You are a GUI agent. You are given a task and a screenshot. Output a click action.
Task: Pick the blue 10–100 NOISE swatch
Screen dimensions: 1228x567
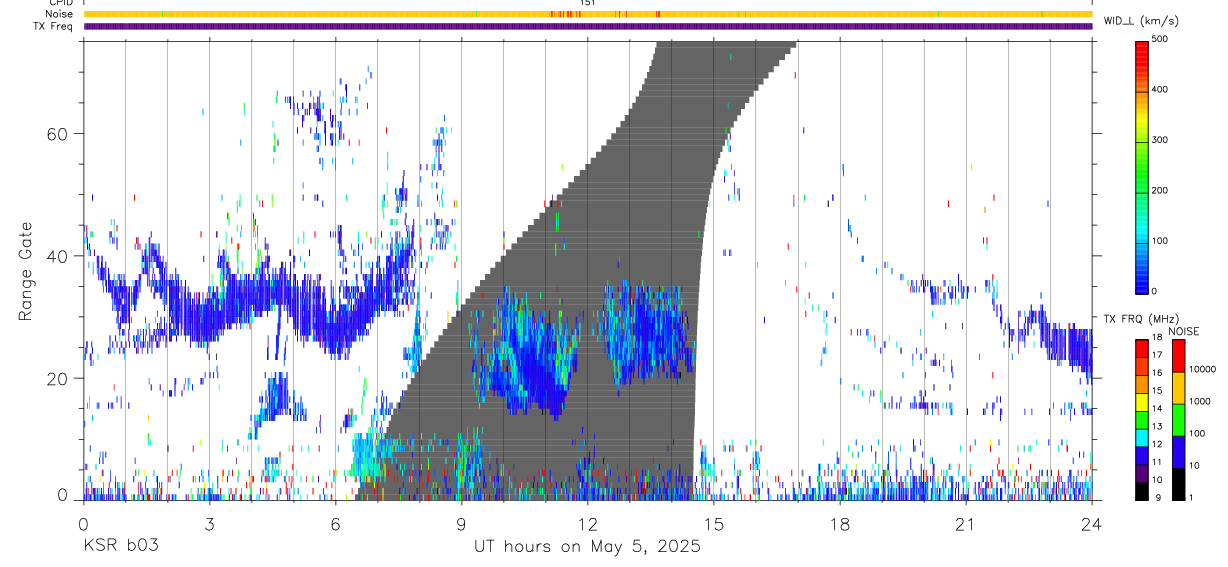click(1178, 452)
